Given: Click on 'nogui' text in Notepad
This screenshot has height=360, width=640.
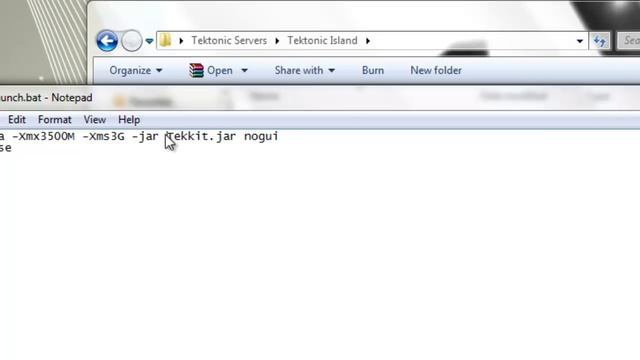Looking at the screenshot, I should (261, 136).
